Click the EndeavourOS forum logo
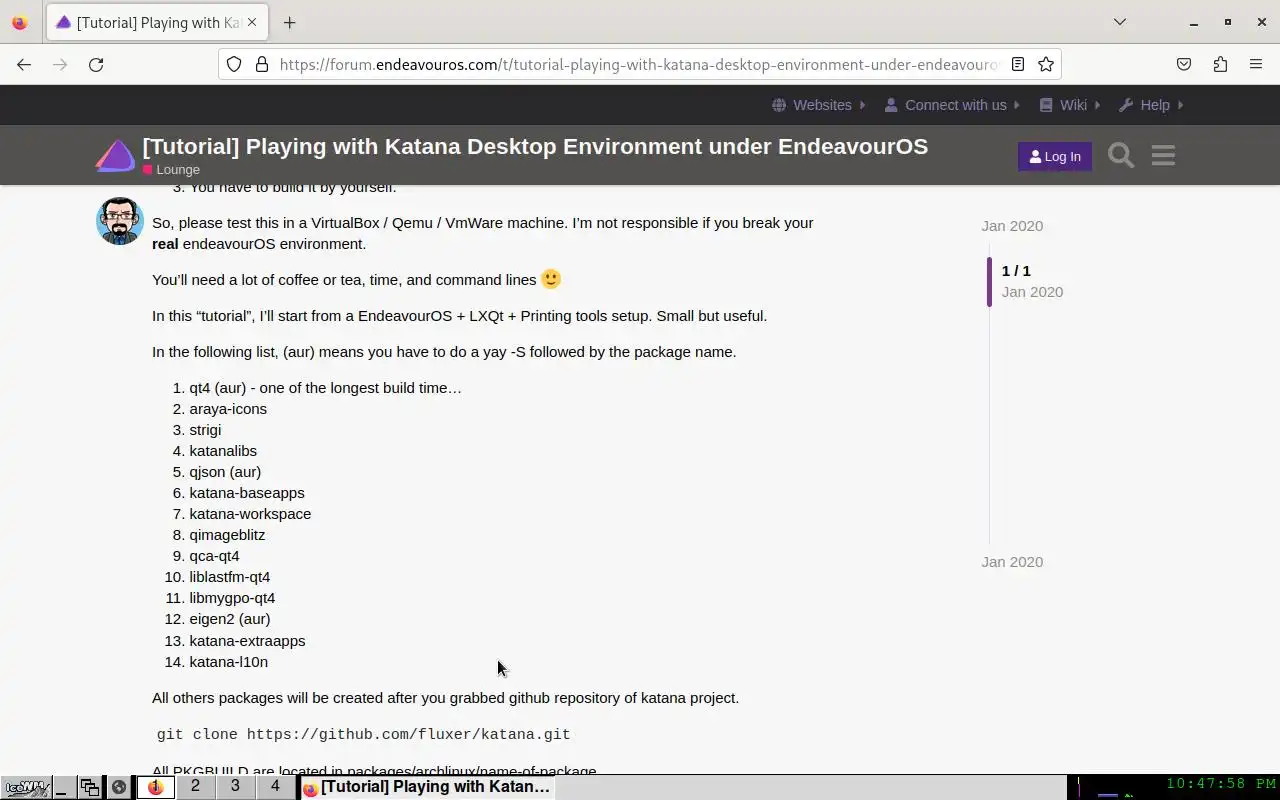The image size is (1280, 800). (x=115, y=155)
